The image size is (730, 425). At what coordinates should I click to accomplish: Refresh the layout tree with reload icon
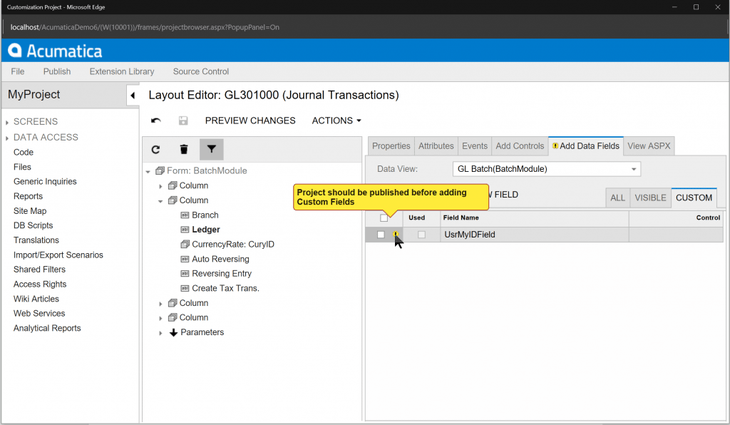(156, 149)
